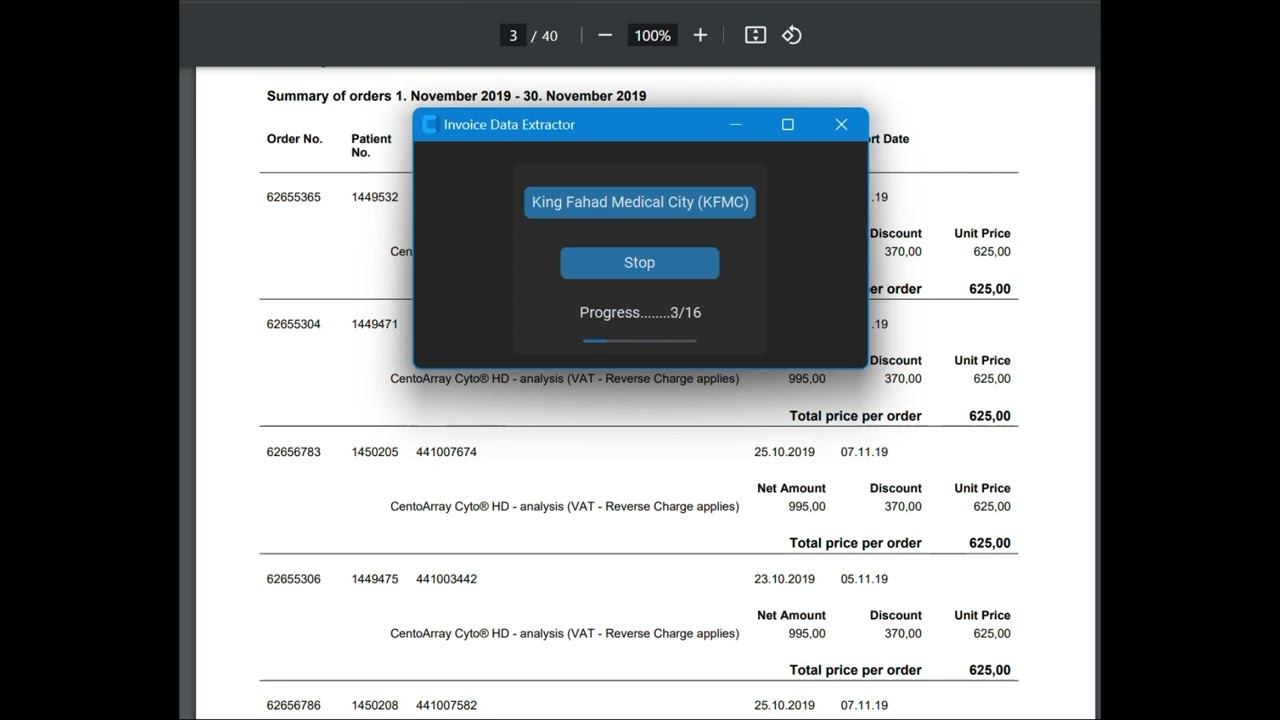Screen dimensions: 1280x720
Task: Click patient number 1449475
Action: tap(374, 579)
